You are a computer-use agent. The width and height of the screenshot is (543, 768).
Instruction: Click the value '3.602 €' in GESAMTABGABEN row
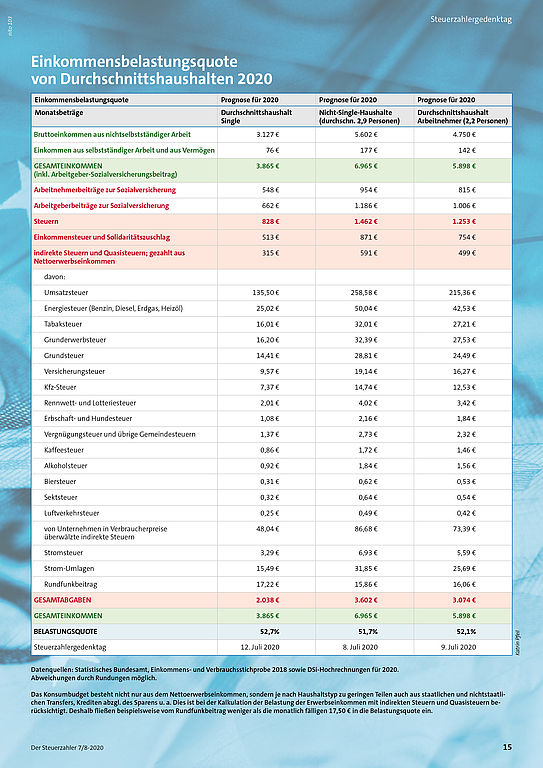366,600
